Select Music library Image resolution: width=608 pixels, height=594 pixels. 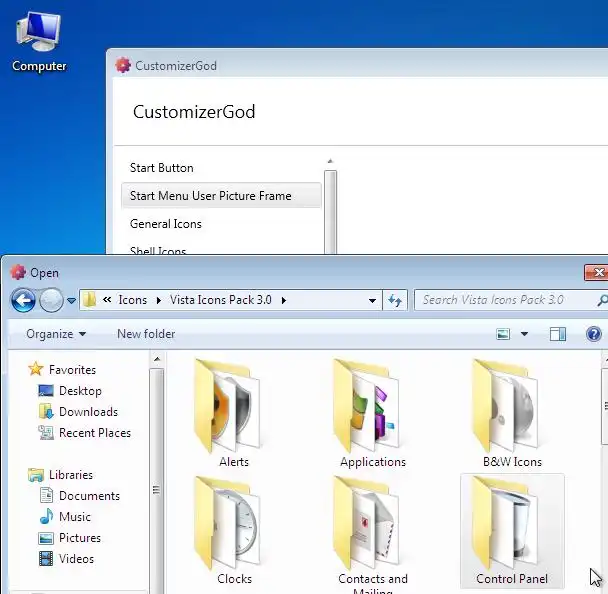pos(75,516)
